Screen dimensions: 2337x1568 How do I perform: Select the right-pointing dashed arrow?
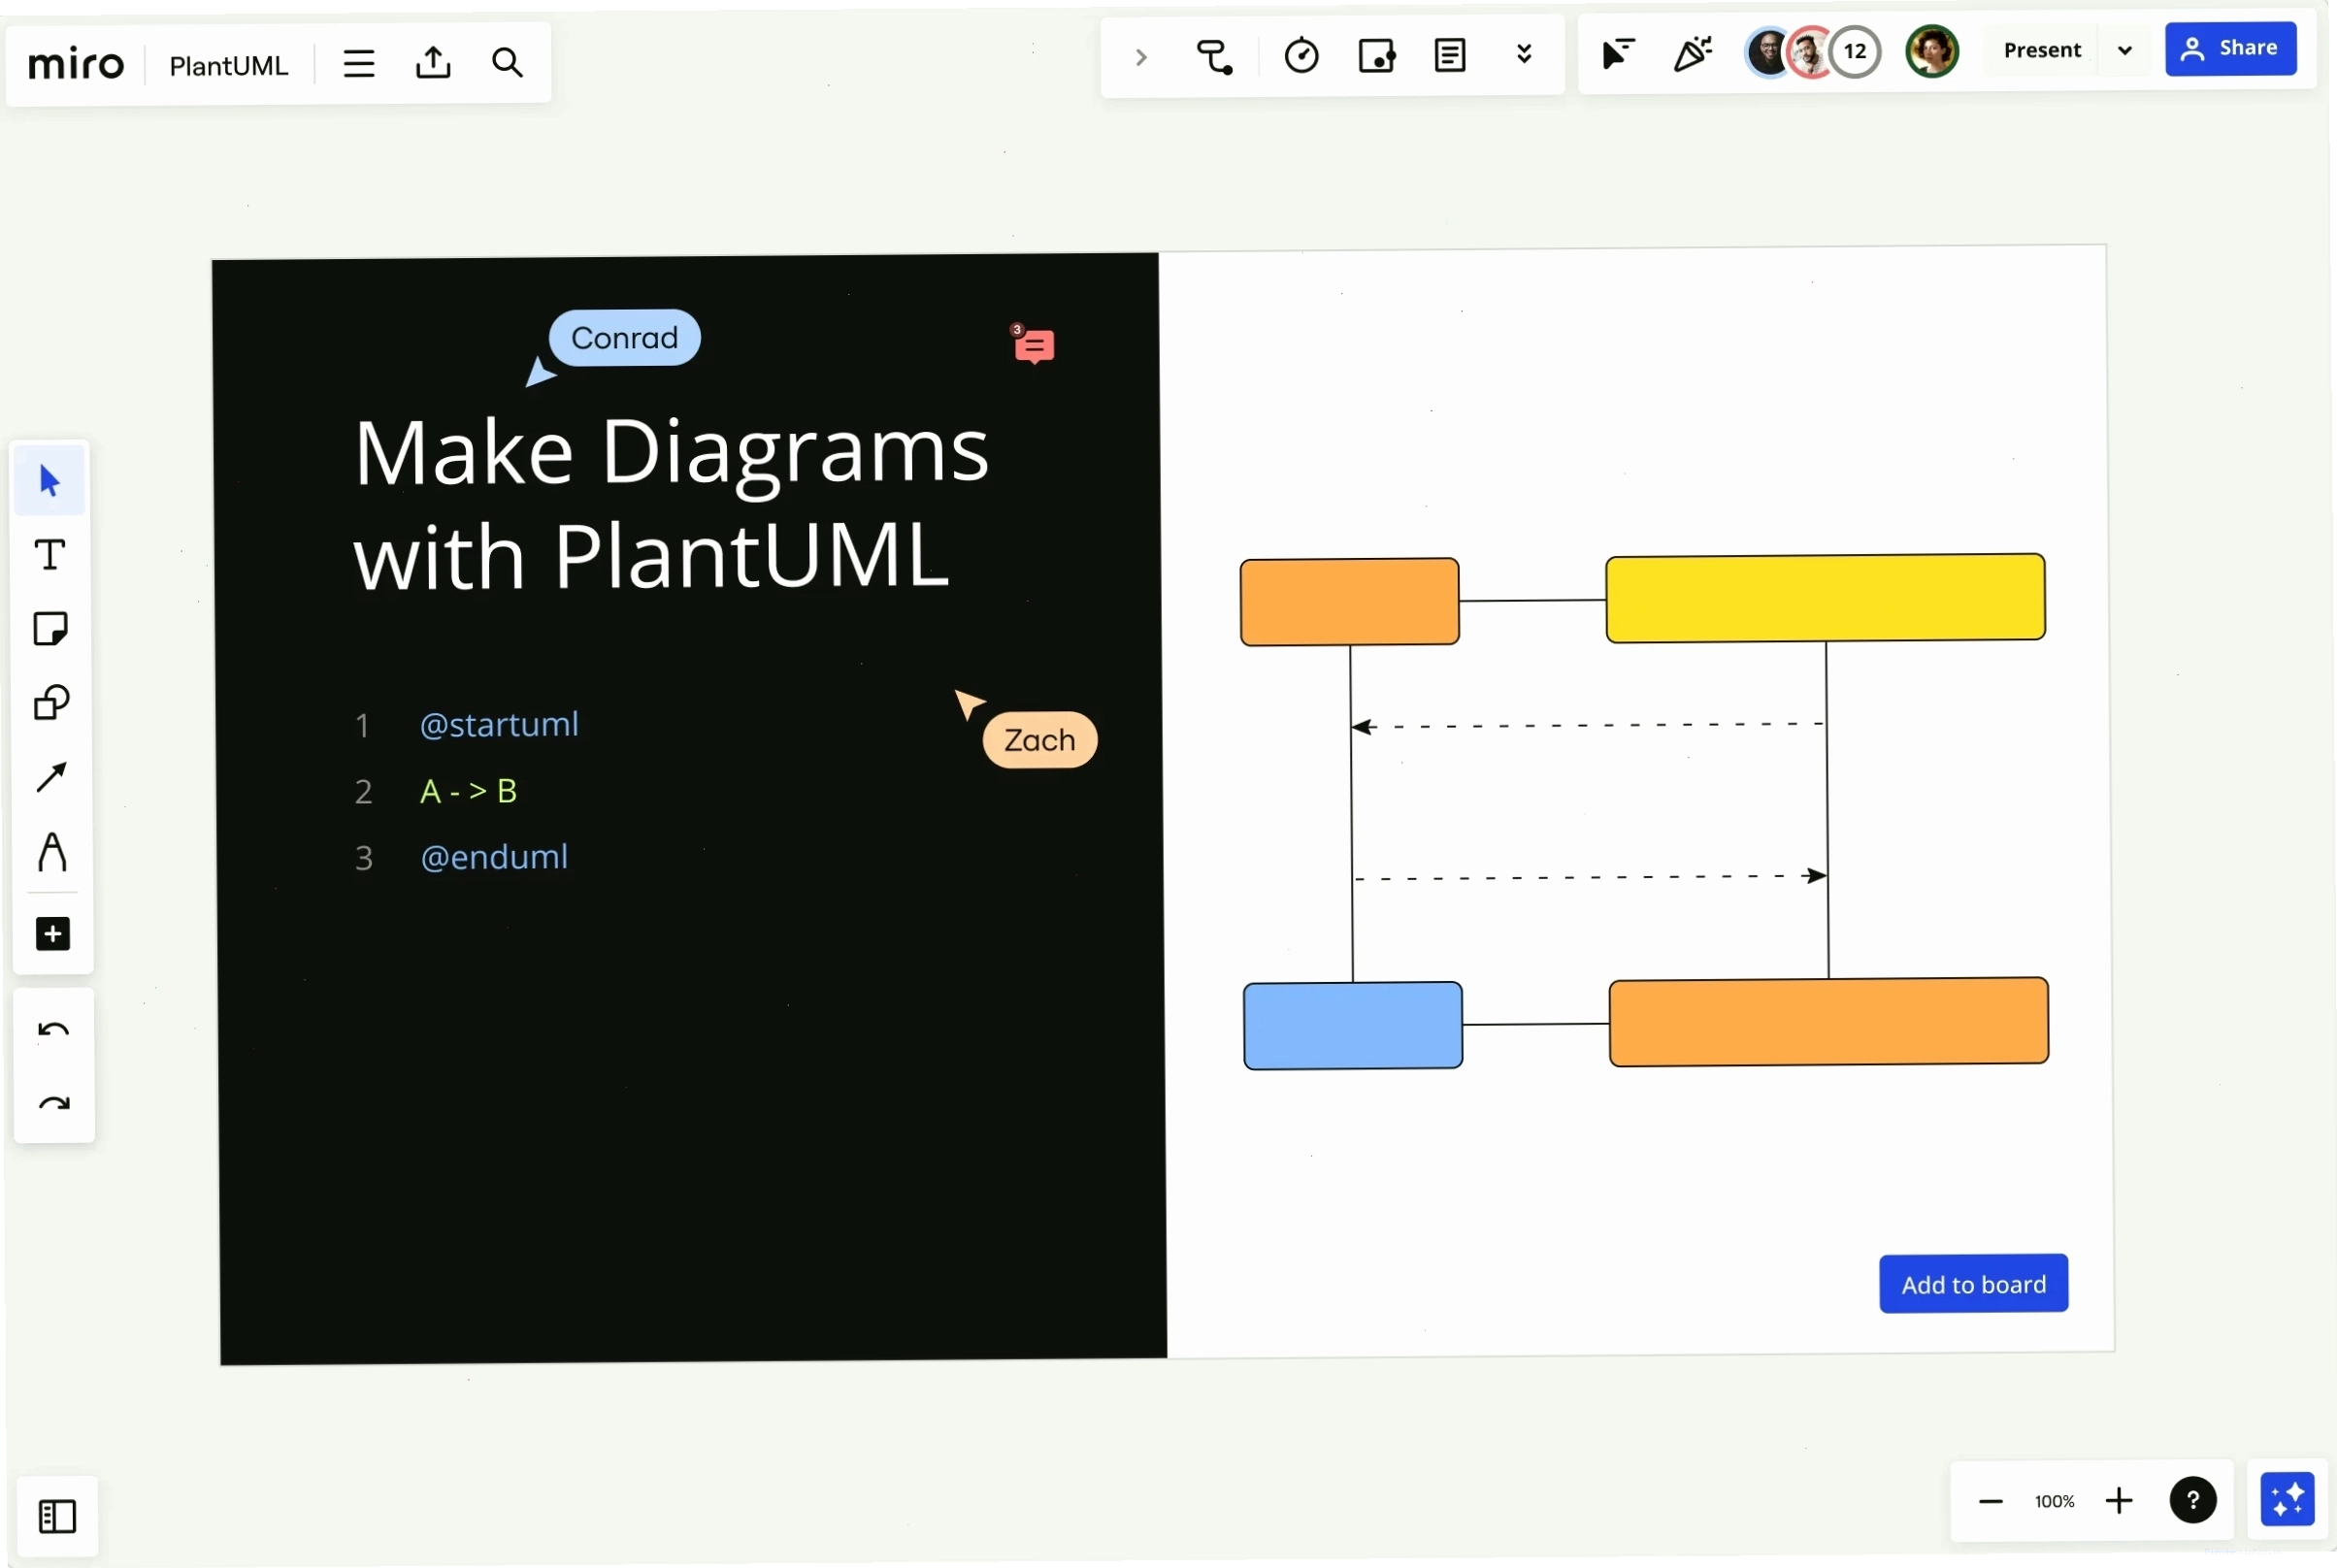pos(1590,877)
